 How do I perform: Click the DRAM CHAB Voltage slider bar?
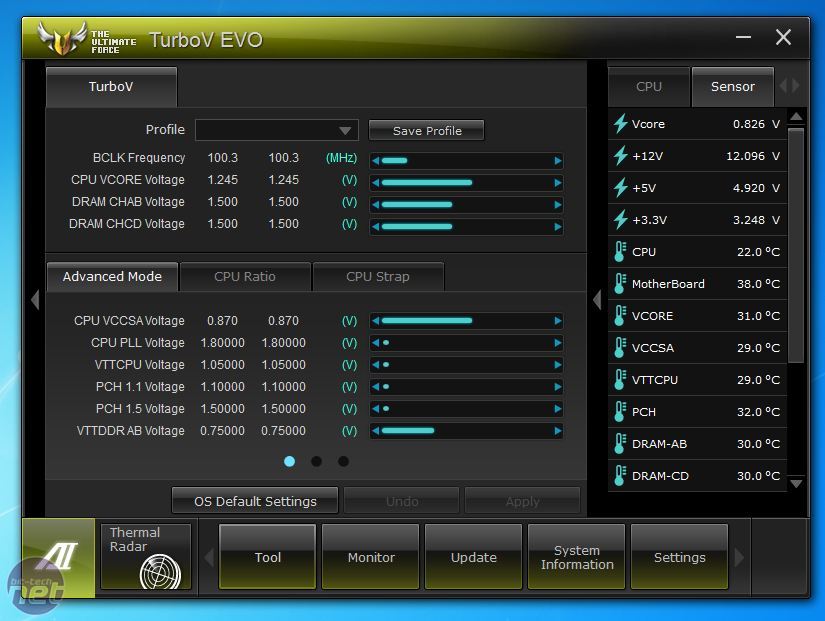pyautogui.click(x=467, y=205)
